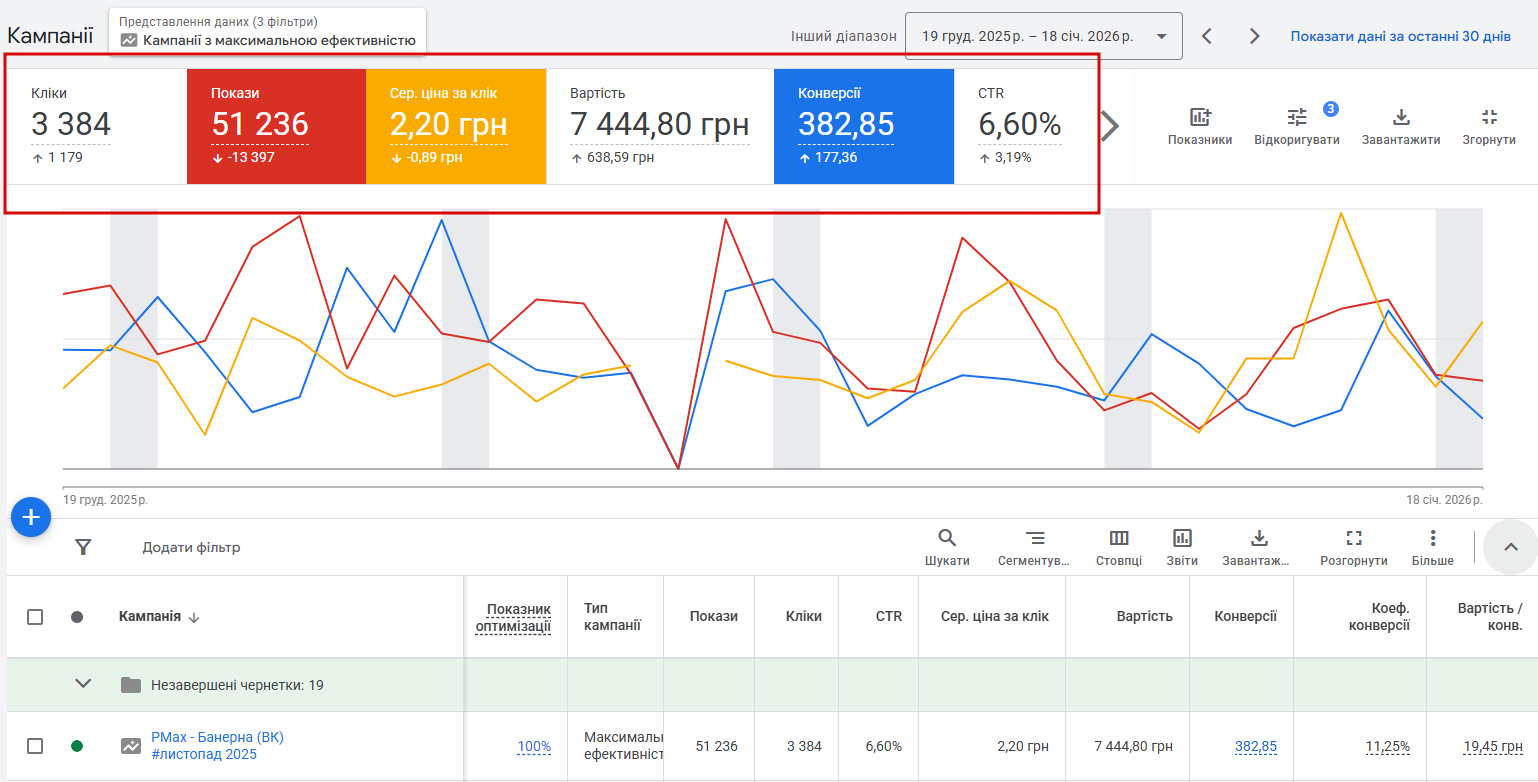The height and width of the screenshot is (782, 1538).
Task: Click the scorecard next arrow after CTR
Action: click(1110, 126)
